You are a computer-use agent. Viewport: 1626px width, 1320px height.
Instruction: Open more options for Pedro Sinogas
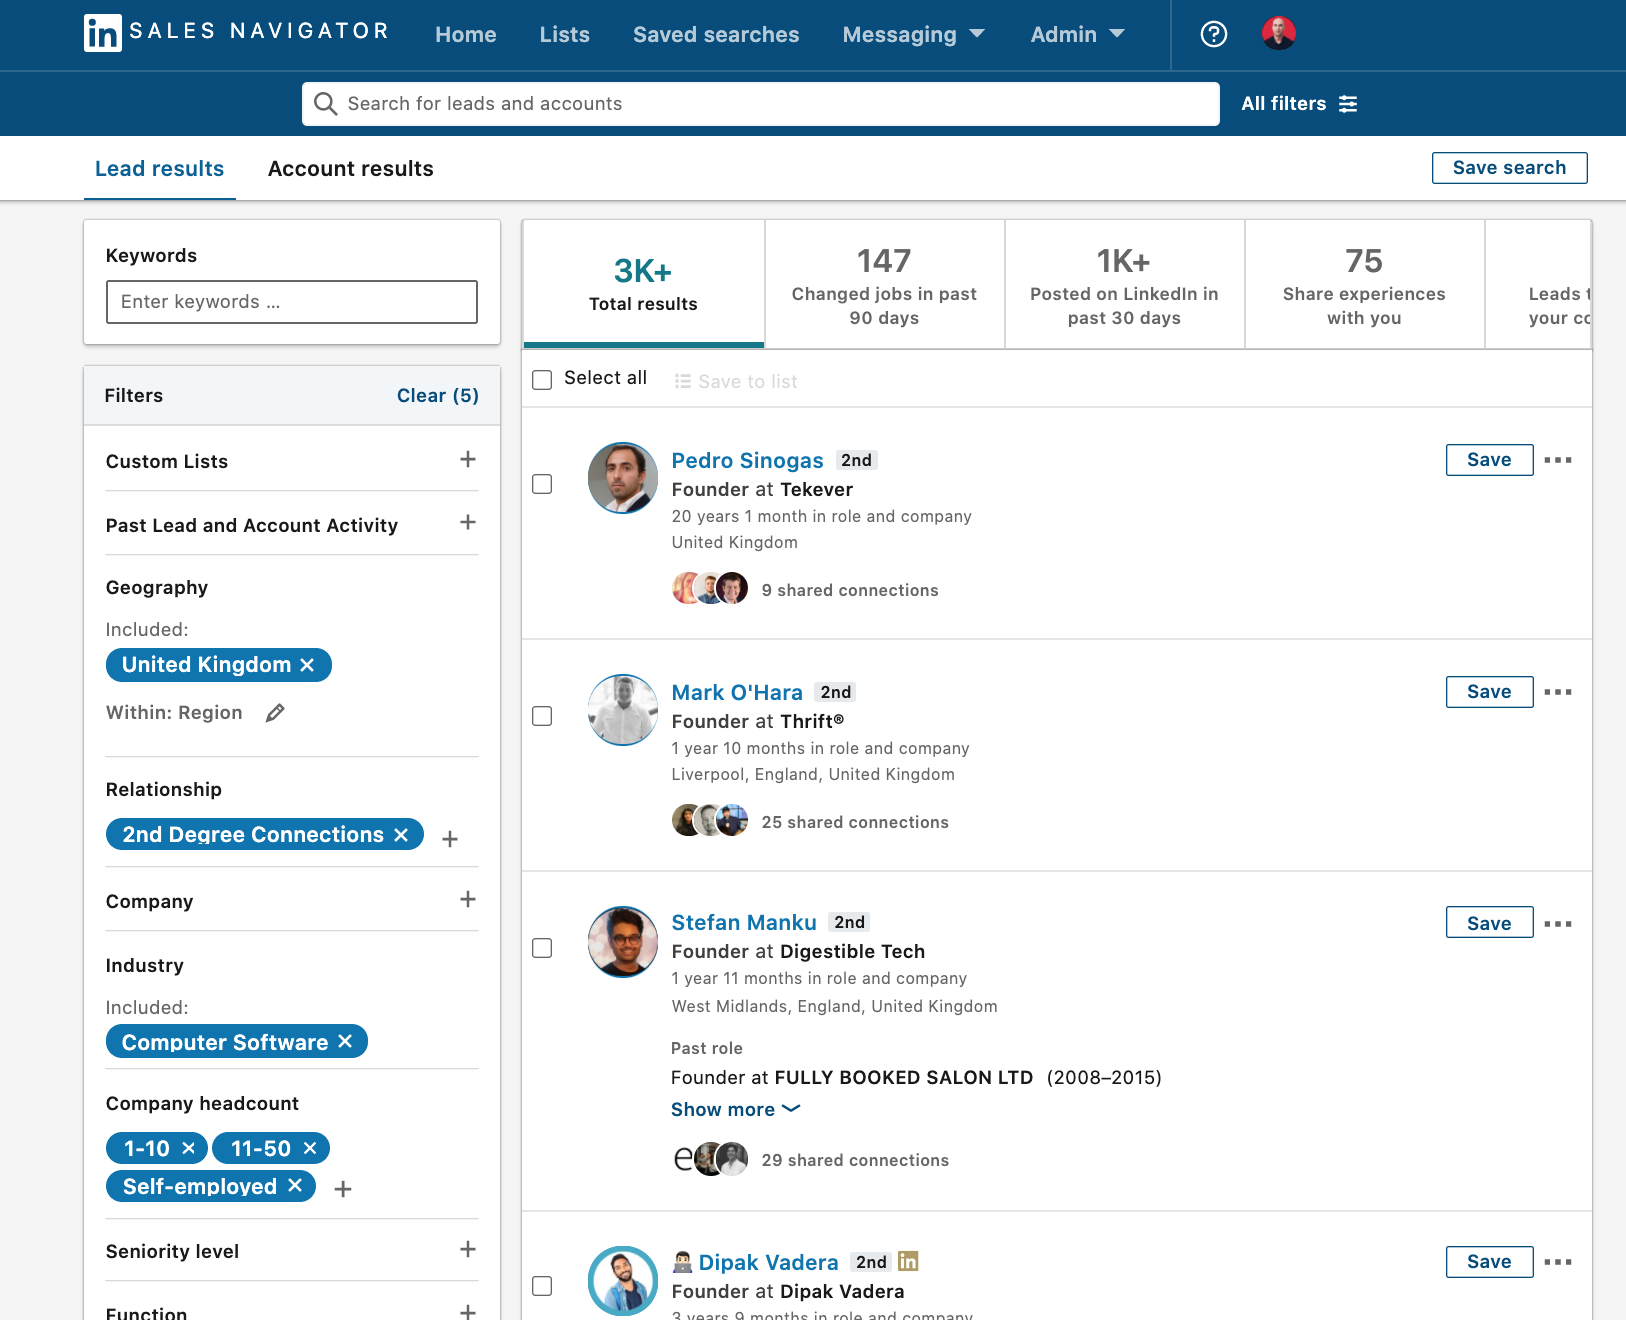pyautogui.click(x=1558, y=460)
